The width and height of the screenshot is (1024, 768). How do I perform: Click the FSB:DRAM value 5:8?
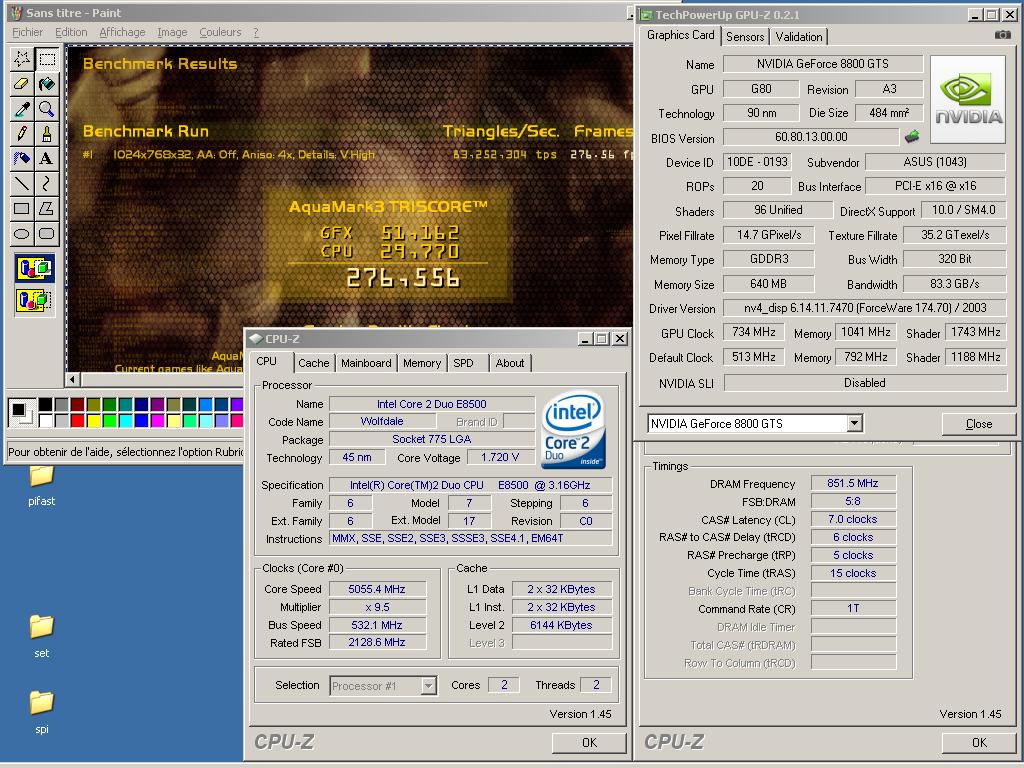click(853, 502)
